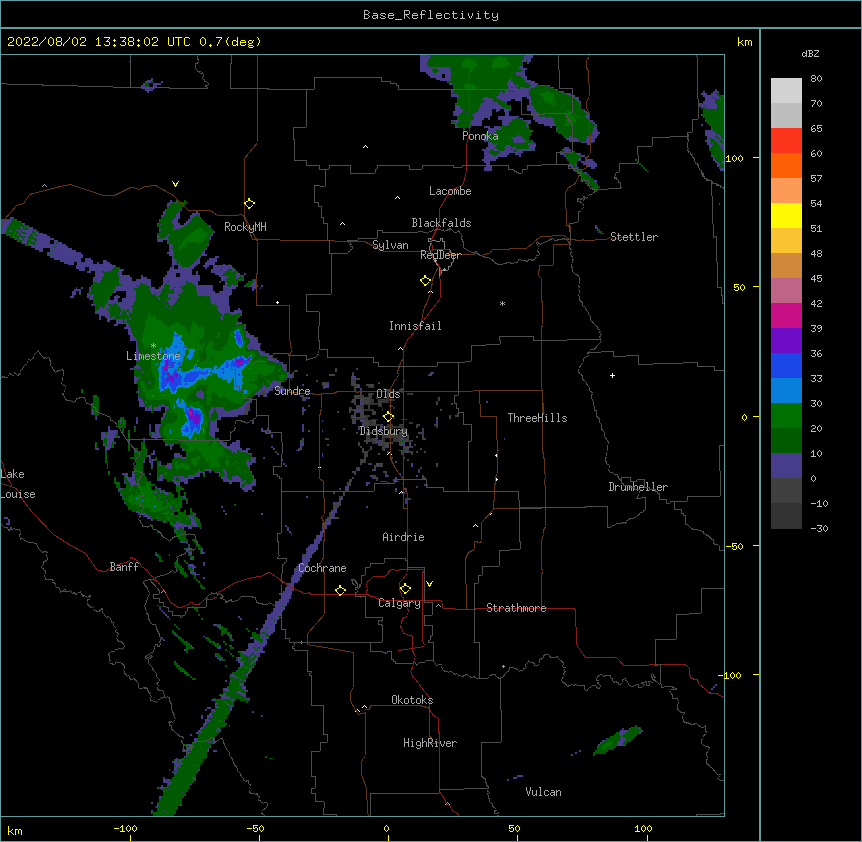Click the yellow diamond marker below Cochrane
The width and height of the screenshot is (862, 842).
[340, 590]
